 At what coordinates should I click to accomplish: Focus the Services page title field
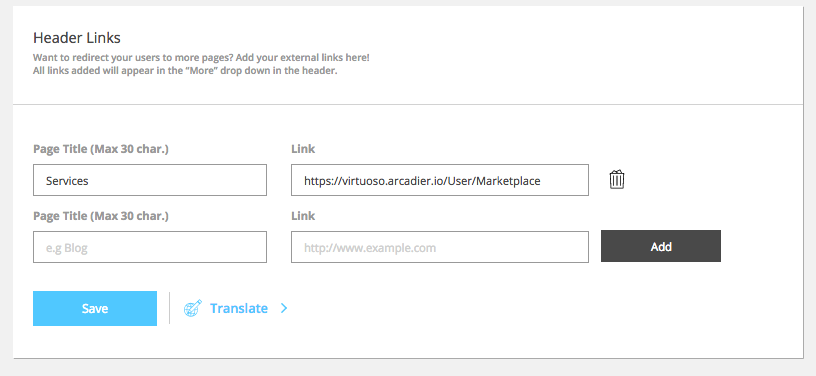pos(150,180)
